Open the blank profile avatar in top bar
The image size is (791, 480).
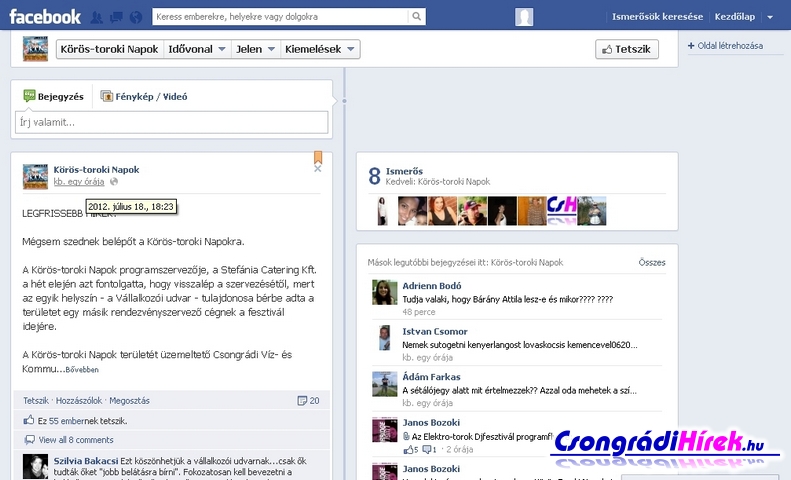[524, 17]
